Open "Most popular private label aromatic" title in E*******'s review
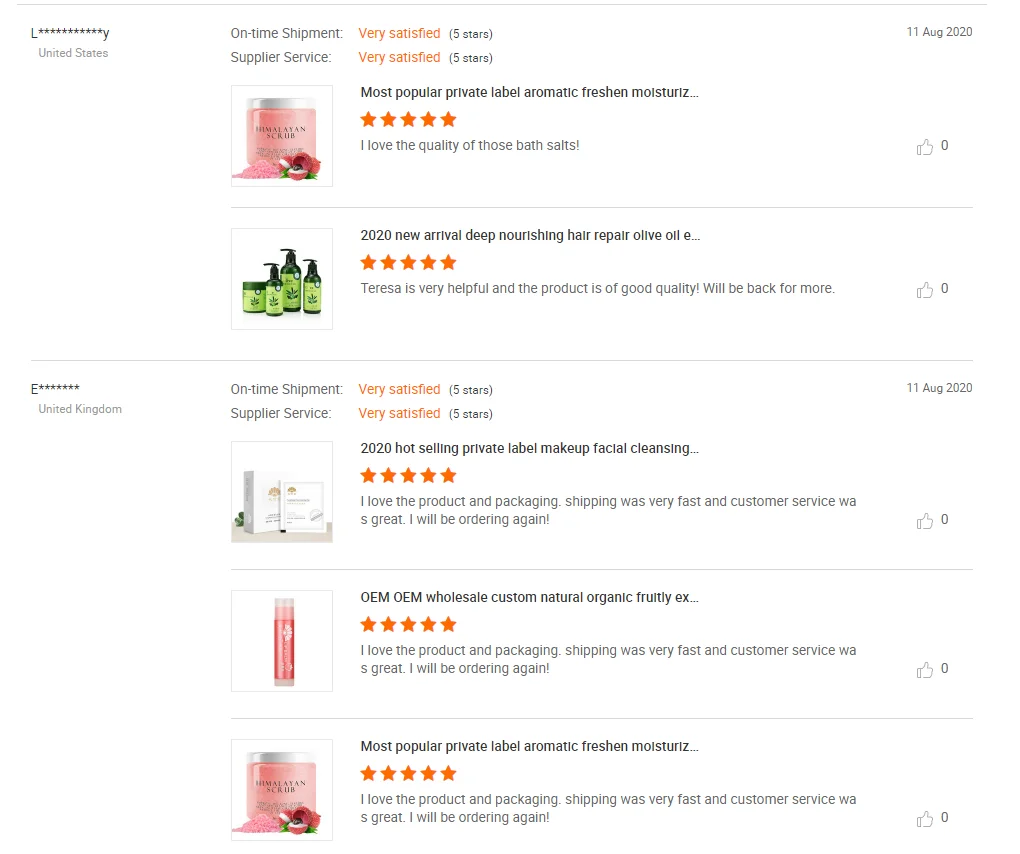This screenshot has height=854, width=1020. [529, 746]
